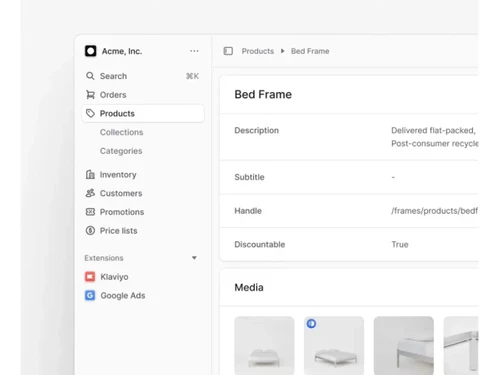Viewport: 500px width, 375px height.
Task: Click the Products tag icon
Action: 90,113
